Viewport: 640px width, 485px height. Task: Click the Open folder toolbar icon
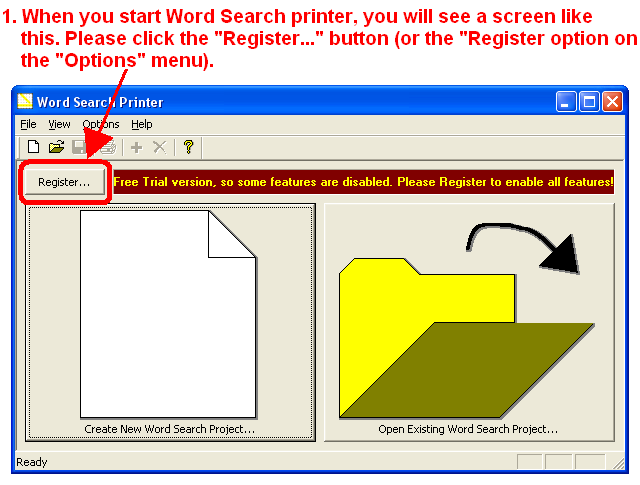(56, 147)
